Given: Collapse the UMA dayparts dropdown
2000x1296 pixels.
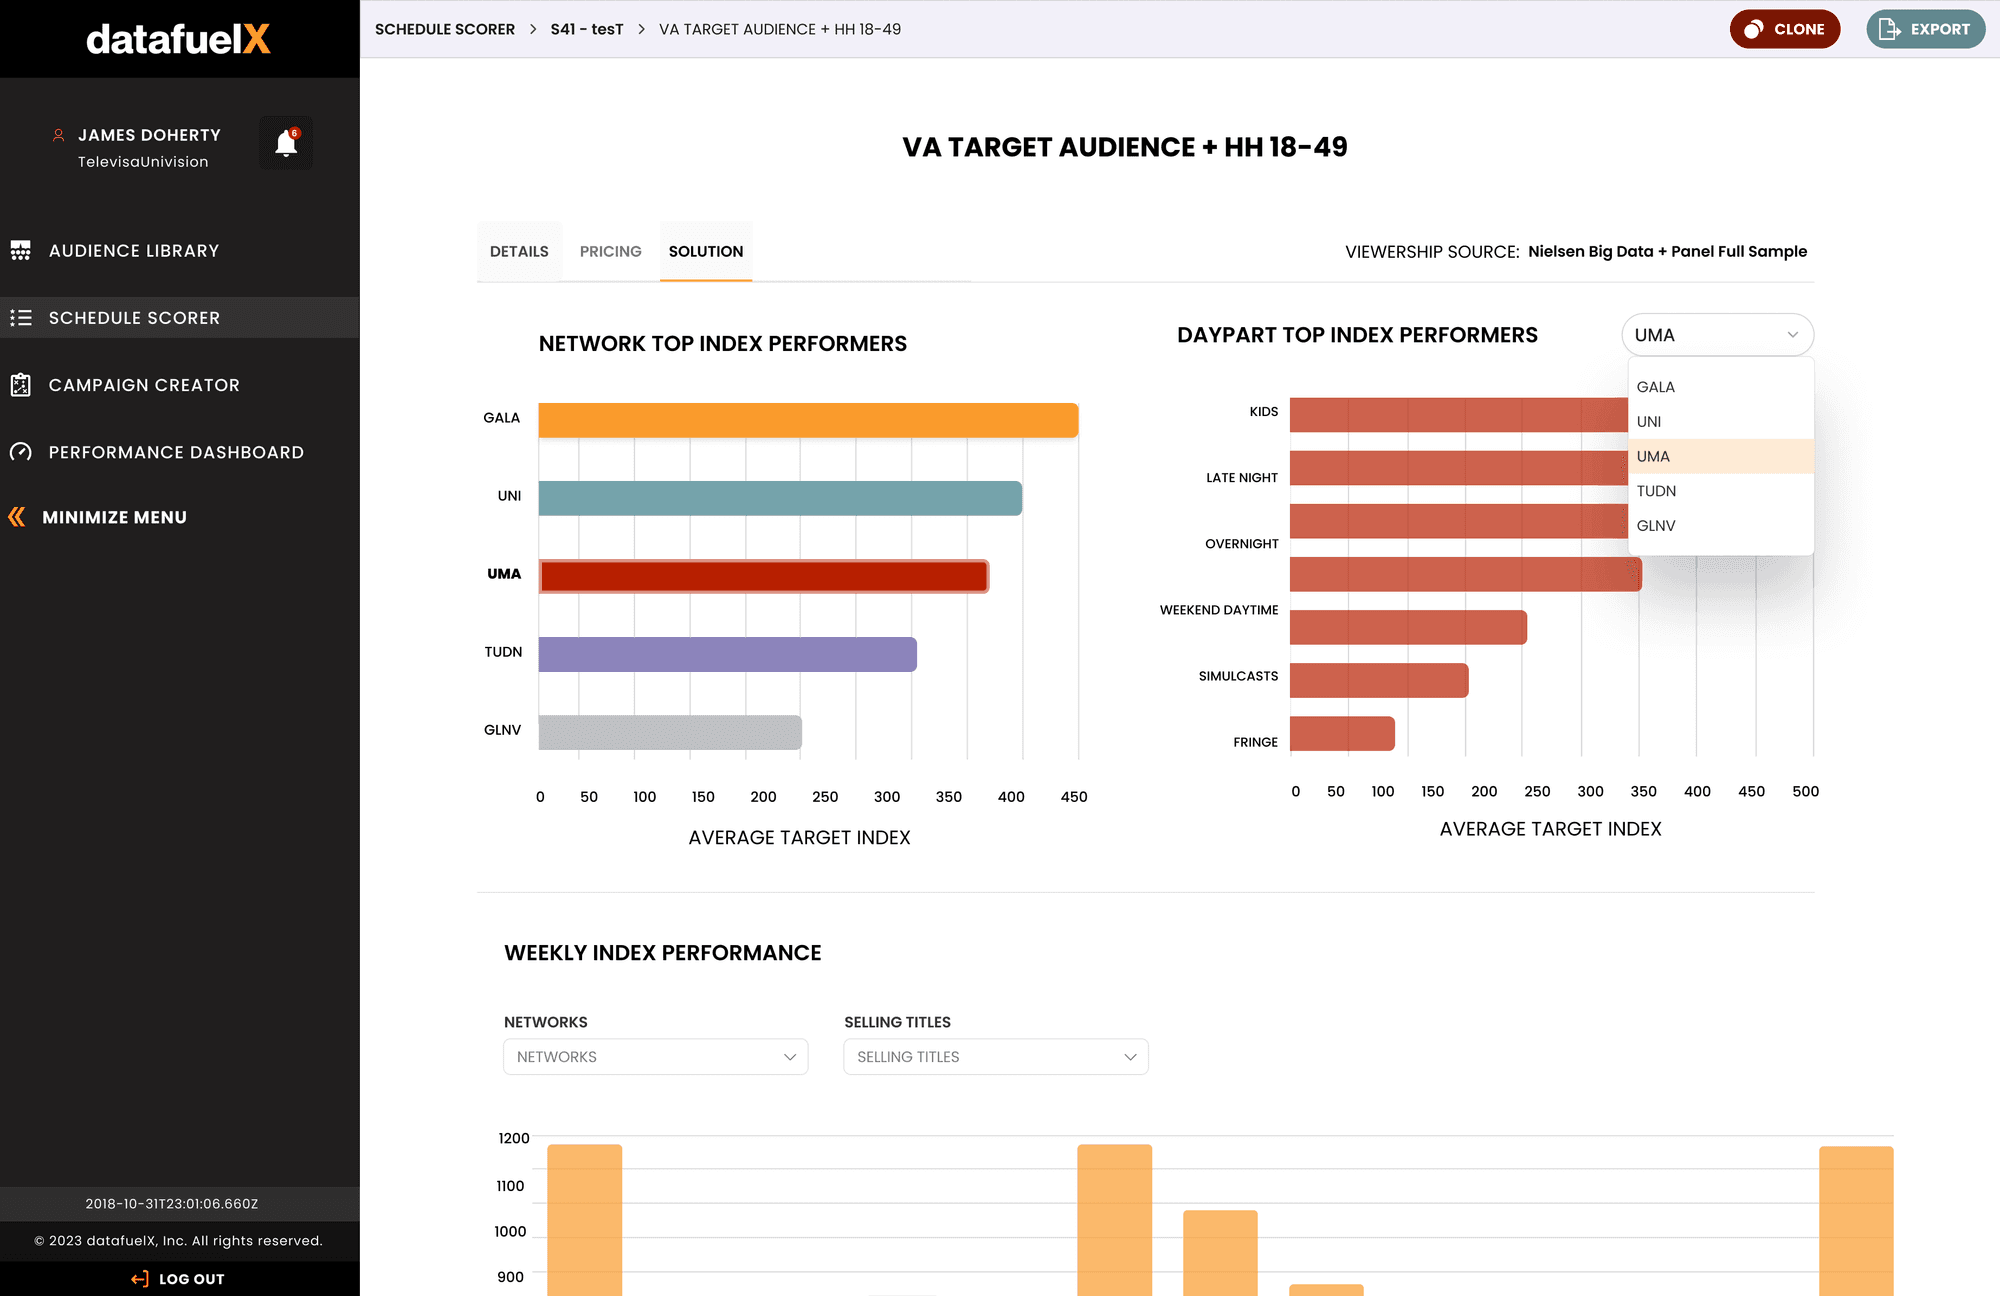Looking at the screenshot, I should tap(1717, 335).
